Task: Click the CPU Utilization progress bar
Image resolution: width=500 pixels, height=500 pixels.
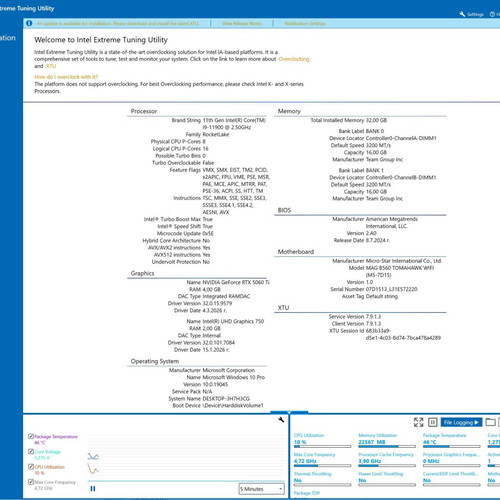Action: click(x=322, y=446)
